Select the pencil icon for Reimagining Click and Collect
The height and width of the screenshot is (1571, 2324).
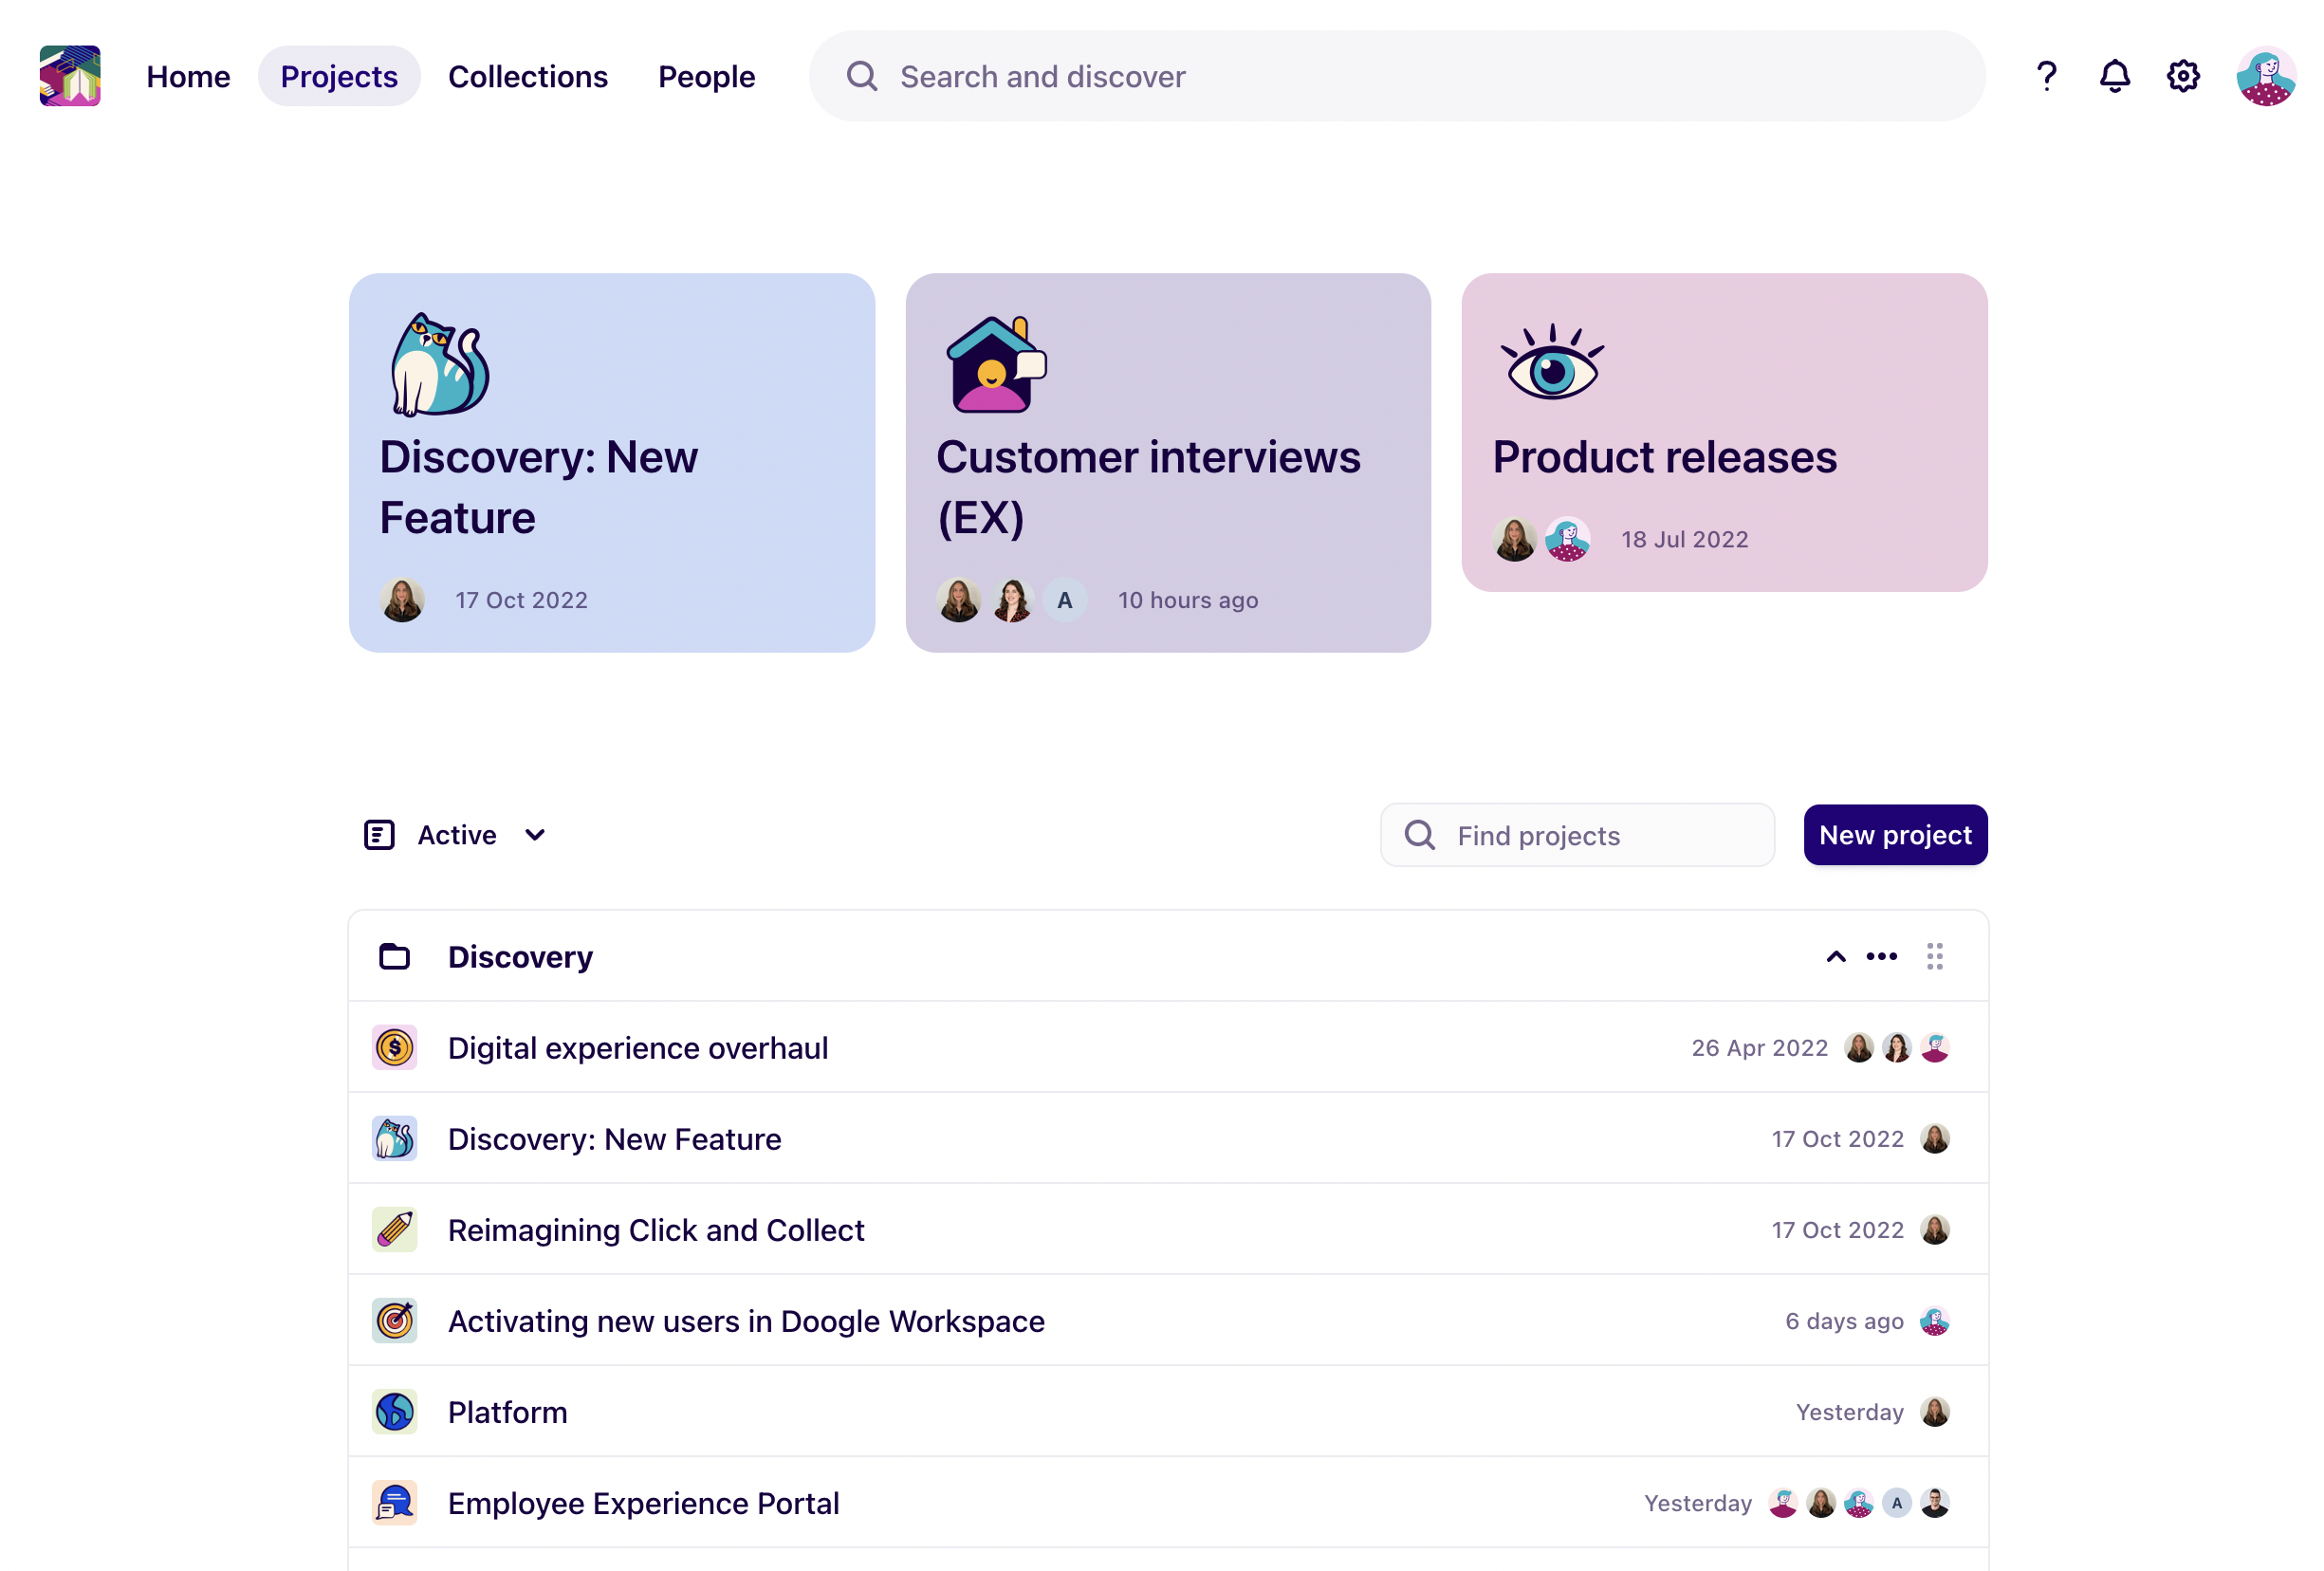(x=394, y=1229)
